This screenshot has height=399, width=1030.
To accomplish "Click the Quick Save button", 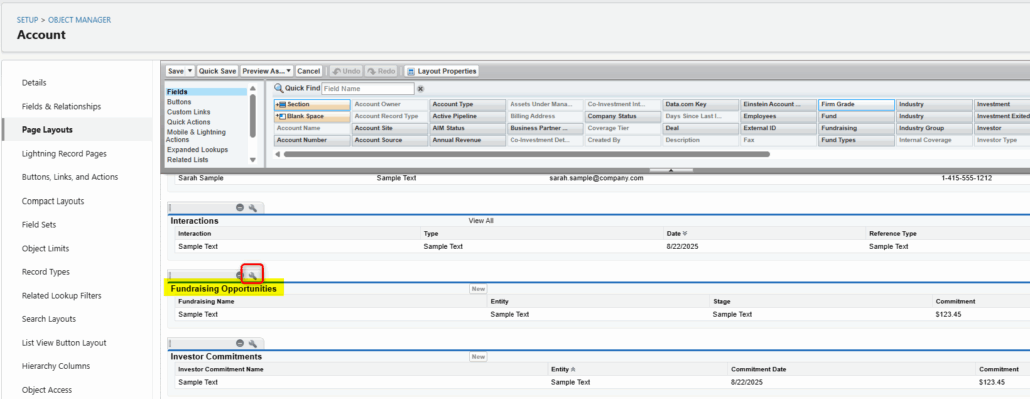I will tap(217, 71).
